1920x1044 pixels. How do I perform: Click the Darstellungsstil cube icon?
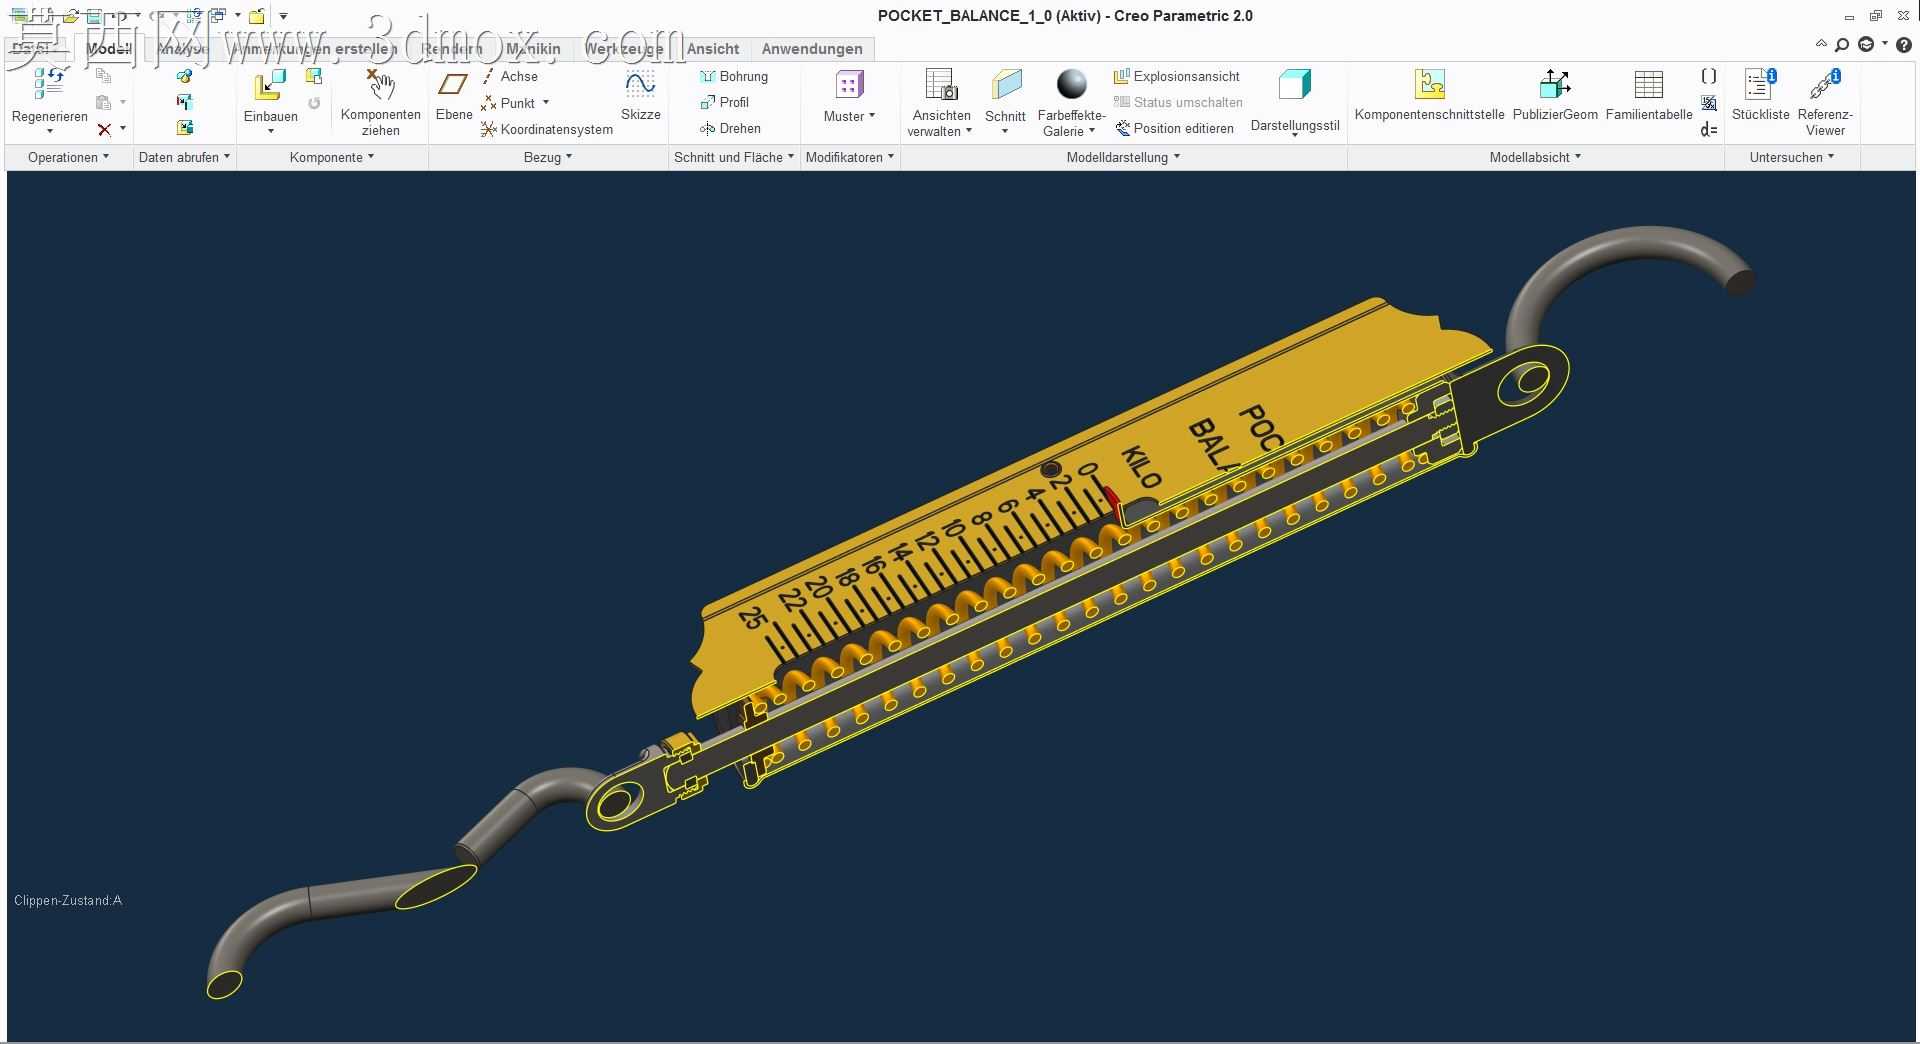coord(1294,85)
